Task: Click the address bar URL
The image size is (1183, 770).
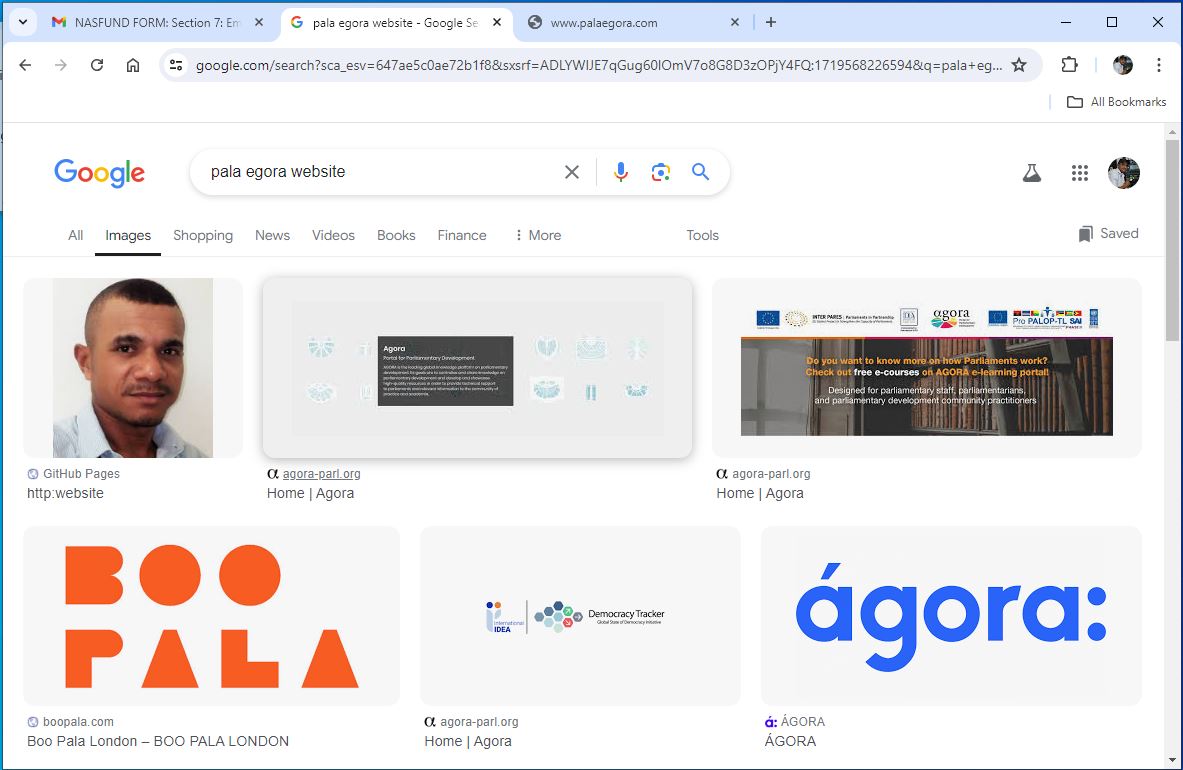Action: (x=598, y=66)
